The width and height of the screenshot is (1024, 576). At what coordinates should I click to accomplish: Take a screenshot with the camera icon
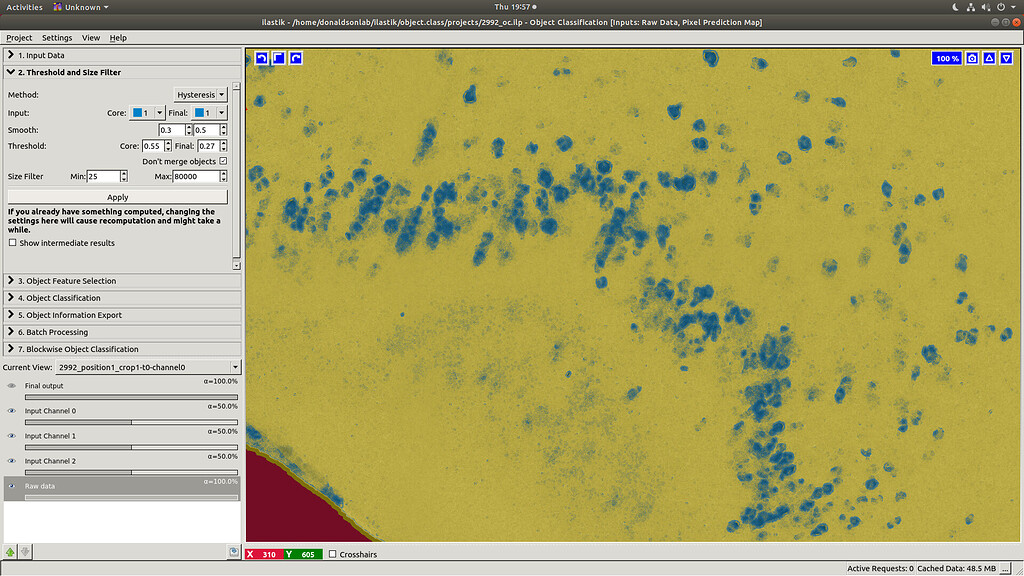coord(972,58)
